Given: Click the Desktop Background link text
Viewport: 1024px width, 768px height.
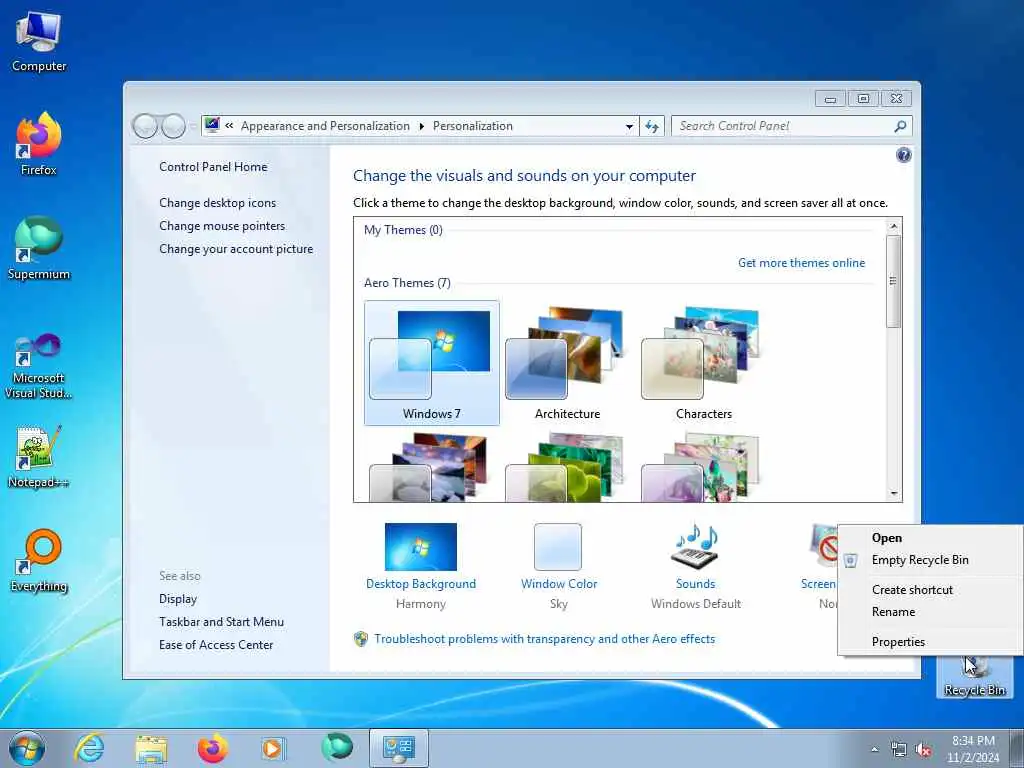Looking at the screenshot, I should tap(421, 584).
